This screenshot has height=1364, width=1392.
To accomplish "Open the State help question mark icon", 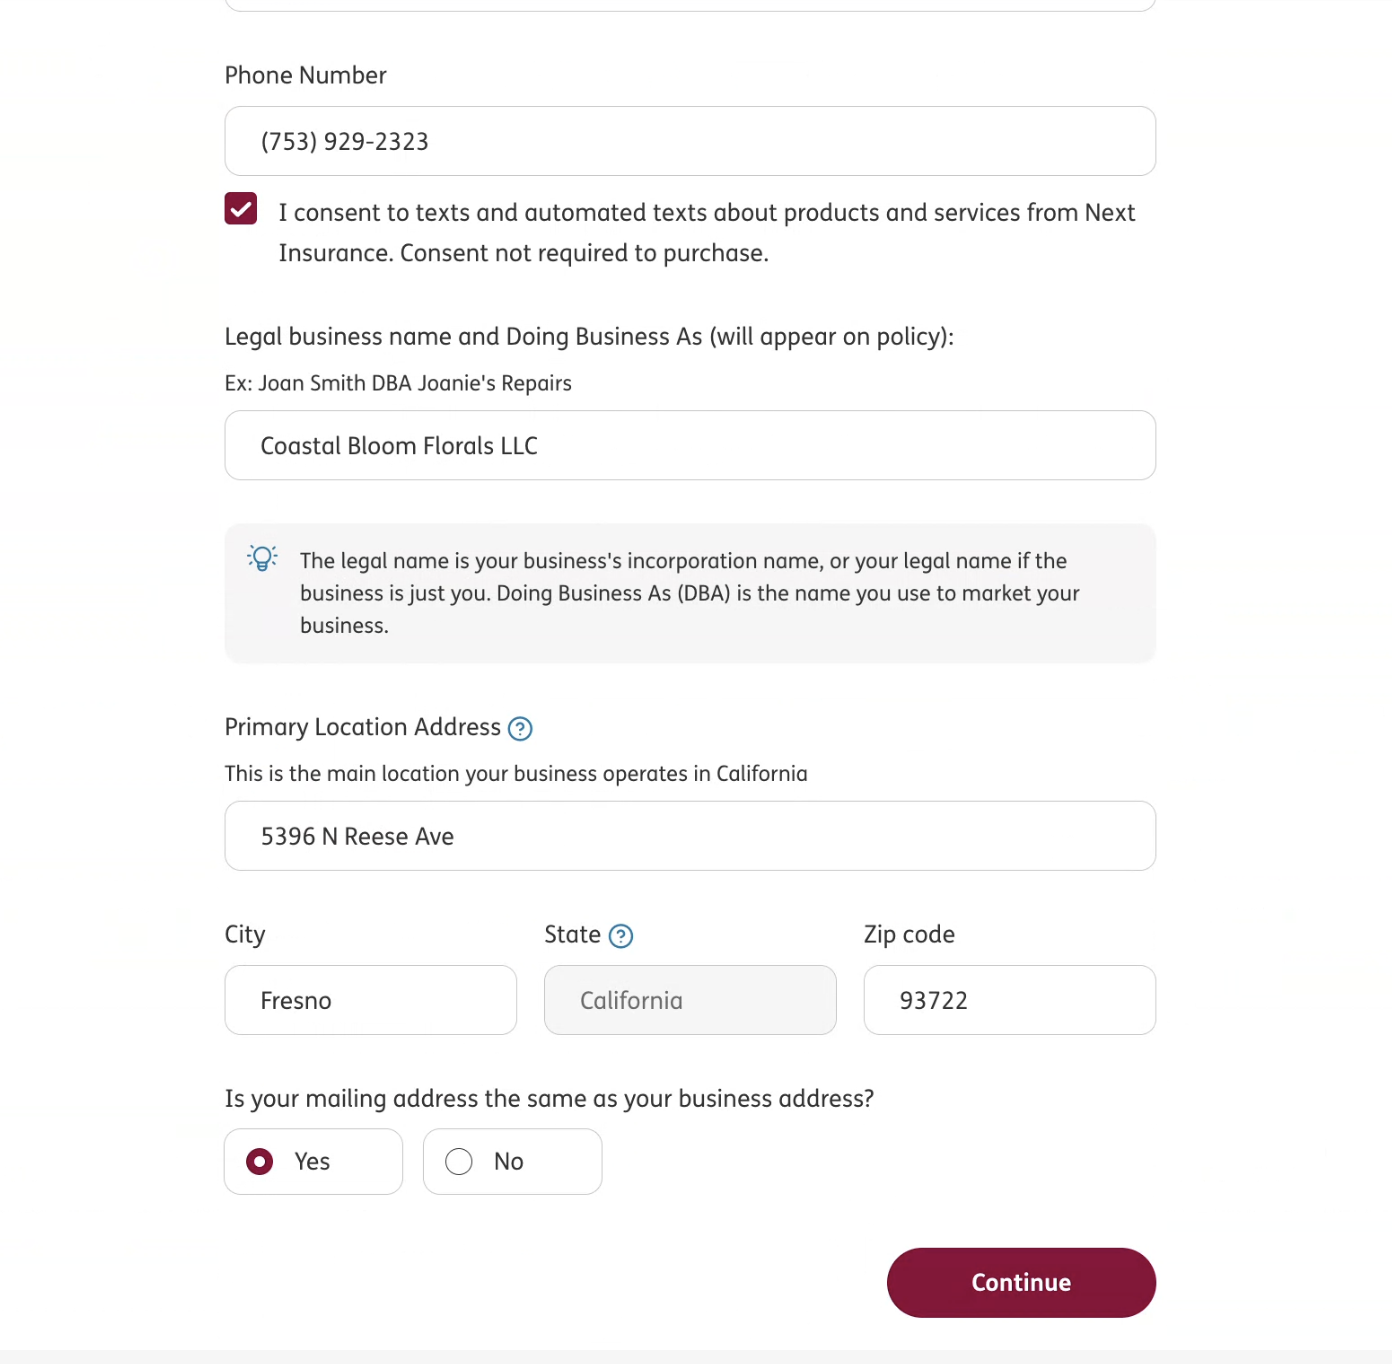I will [621, 936].
